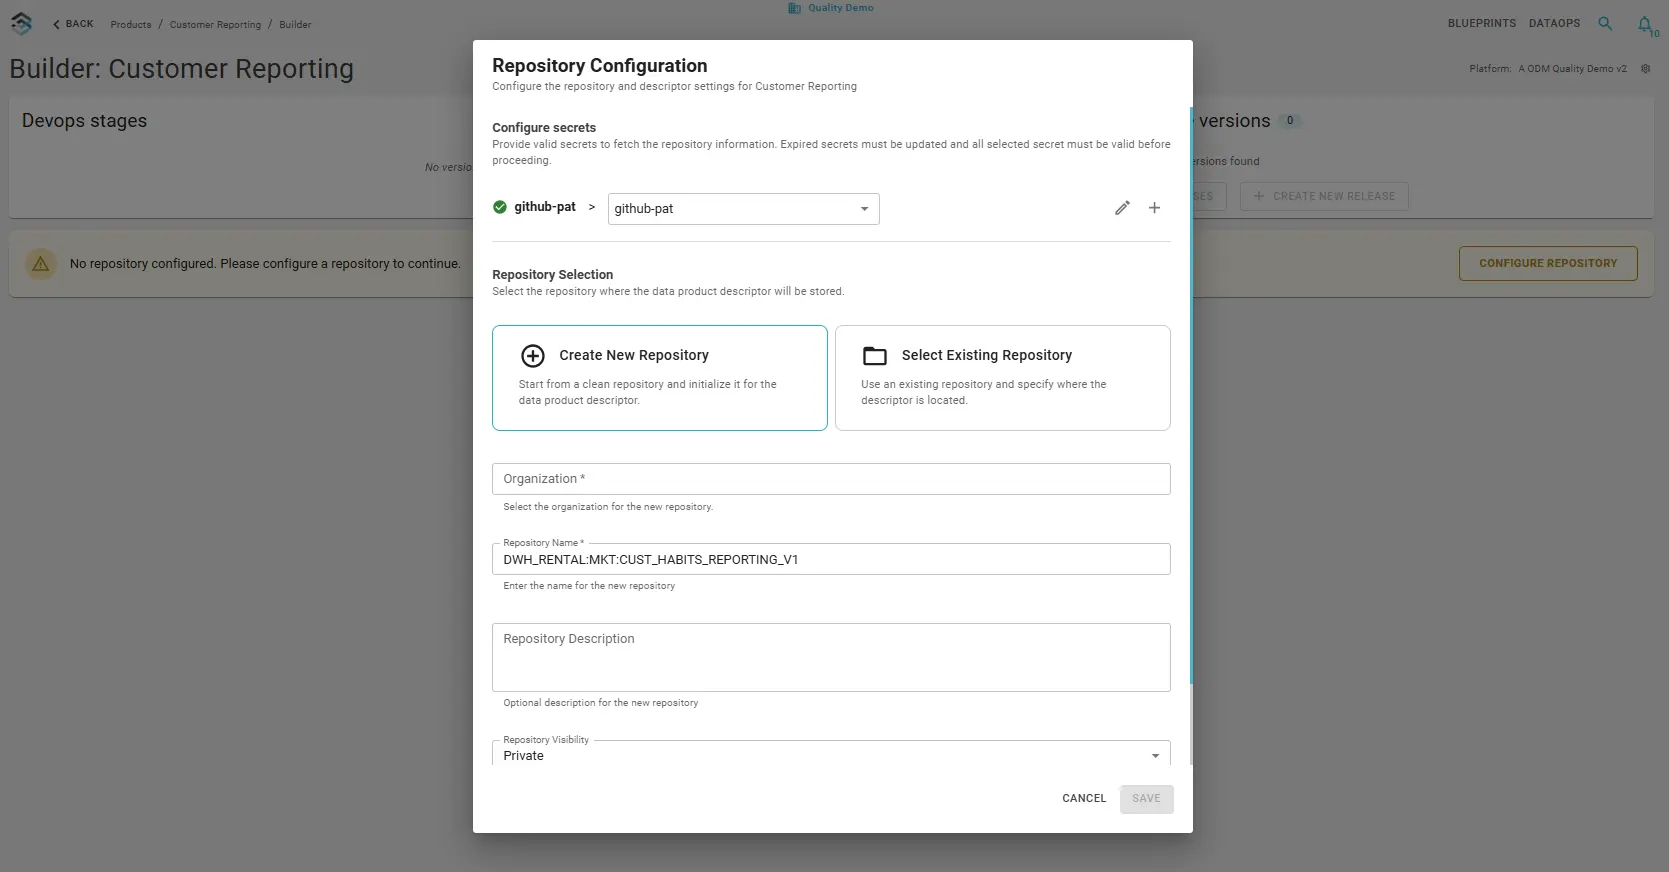Click the Repository Configuration heading
The height and width of the screenshot is (872, 1669).
(x=599, y=65)
